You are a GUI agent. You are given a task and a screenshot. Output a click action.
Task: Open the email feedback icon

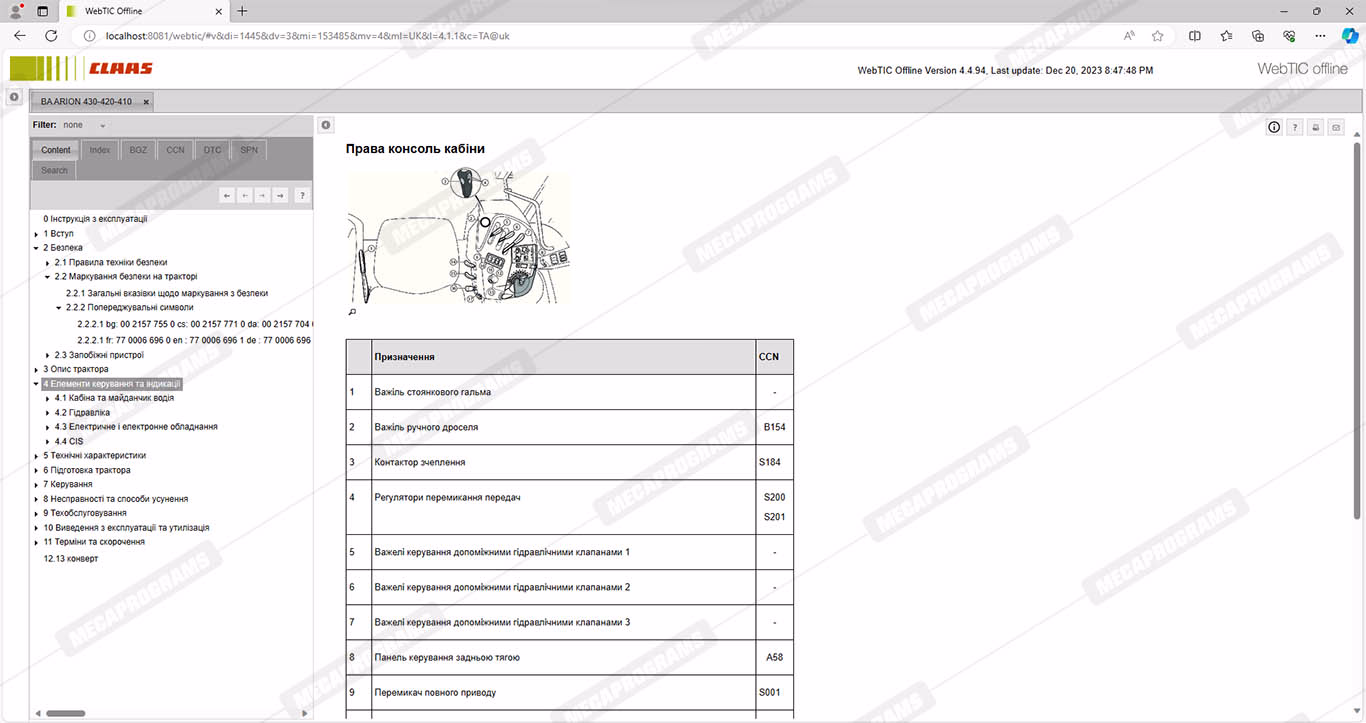point(1336,127)
